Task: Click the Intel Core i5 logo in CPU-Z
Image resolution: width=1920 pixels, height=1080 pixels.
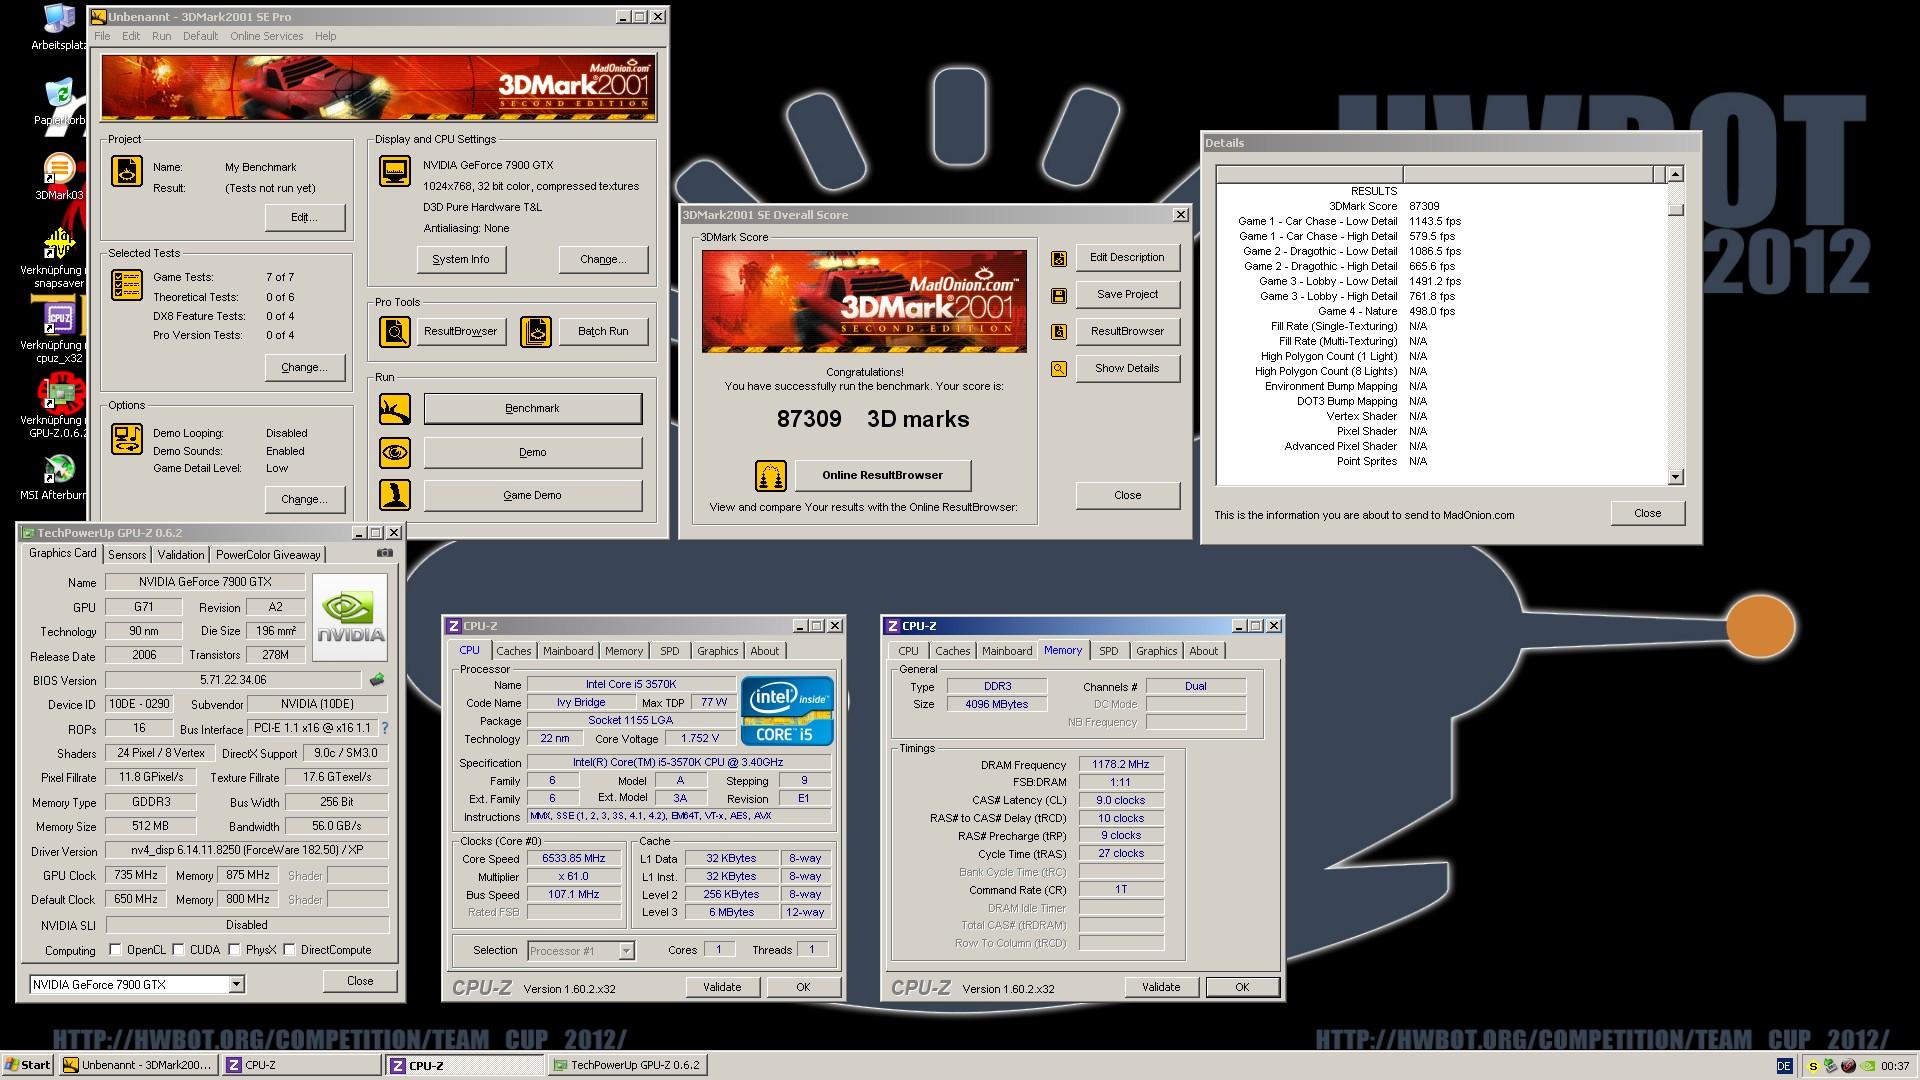Action: [x=787, y=710]
